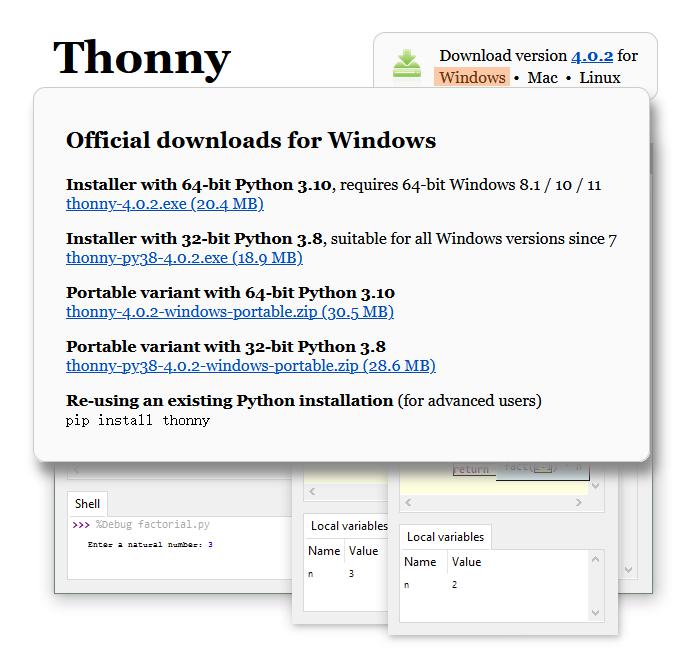
Task: Open the rightmost Local variables tab
Action: [x=445, y=537]
